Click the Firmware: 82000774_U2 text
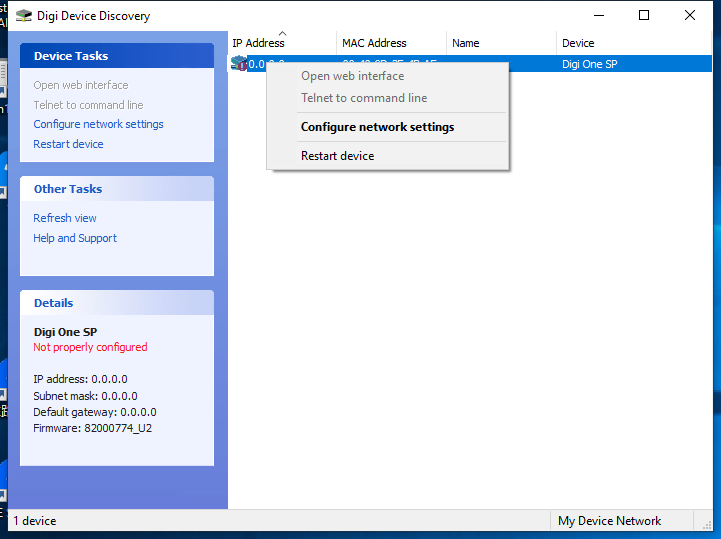 click(92, 428)
